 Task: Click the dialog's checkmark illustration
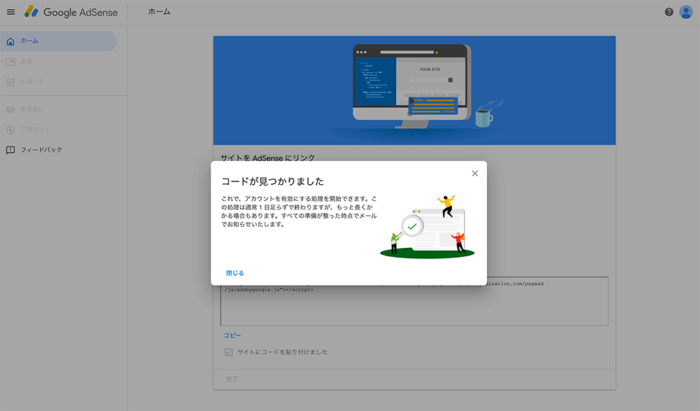coord(427,227)
